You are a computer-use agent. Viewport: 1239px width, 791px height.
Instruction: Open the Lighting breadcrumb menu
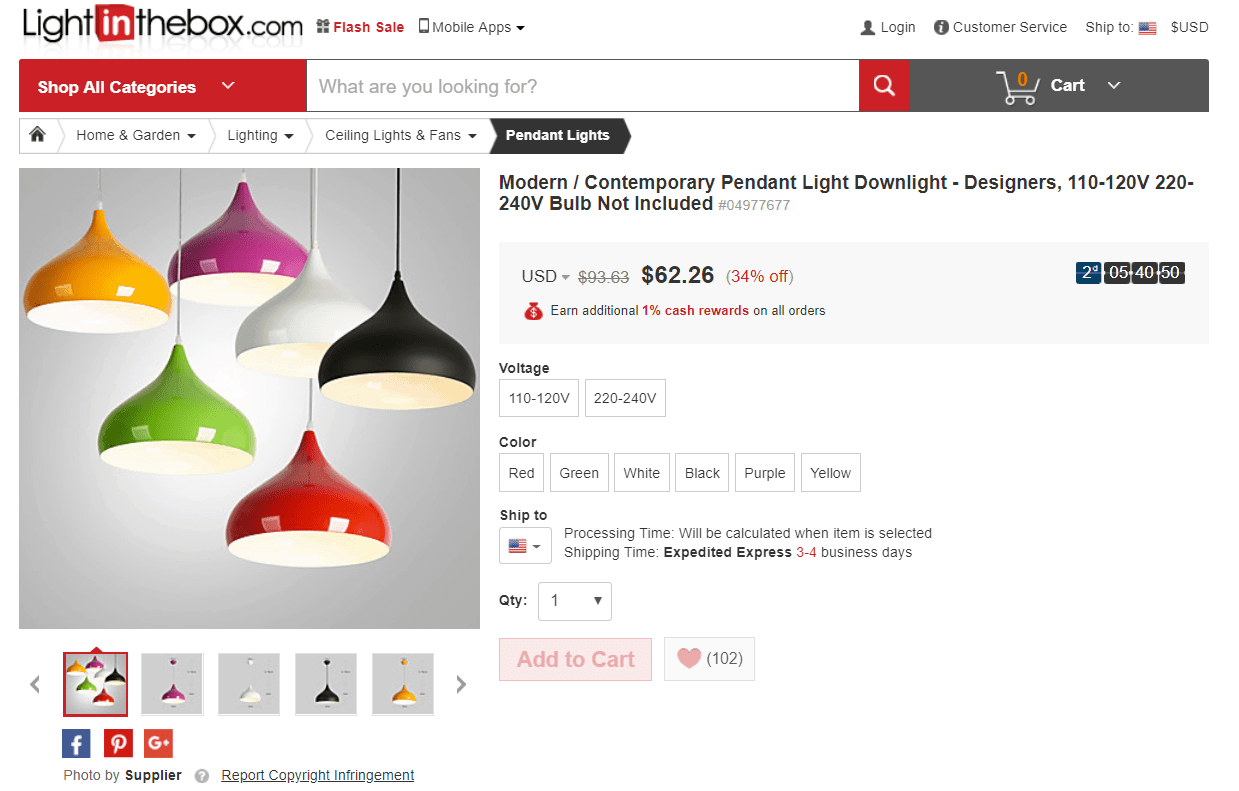pyautogui.click(x=260, y=135)
